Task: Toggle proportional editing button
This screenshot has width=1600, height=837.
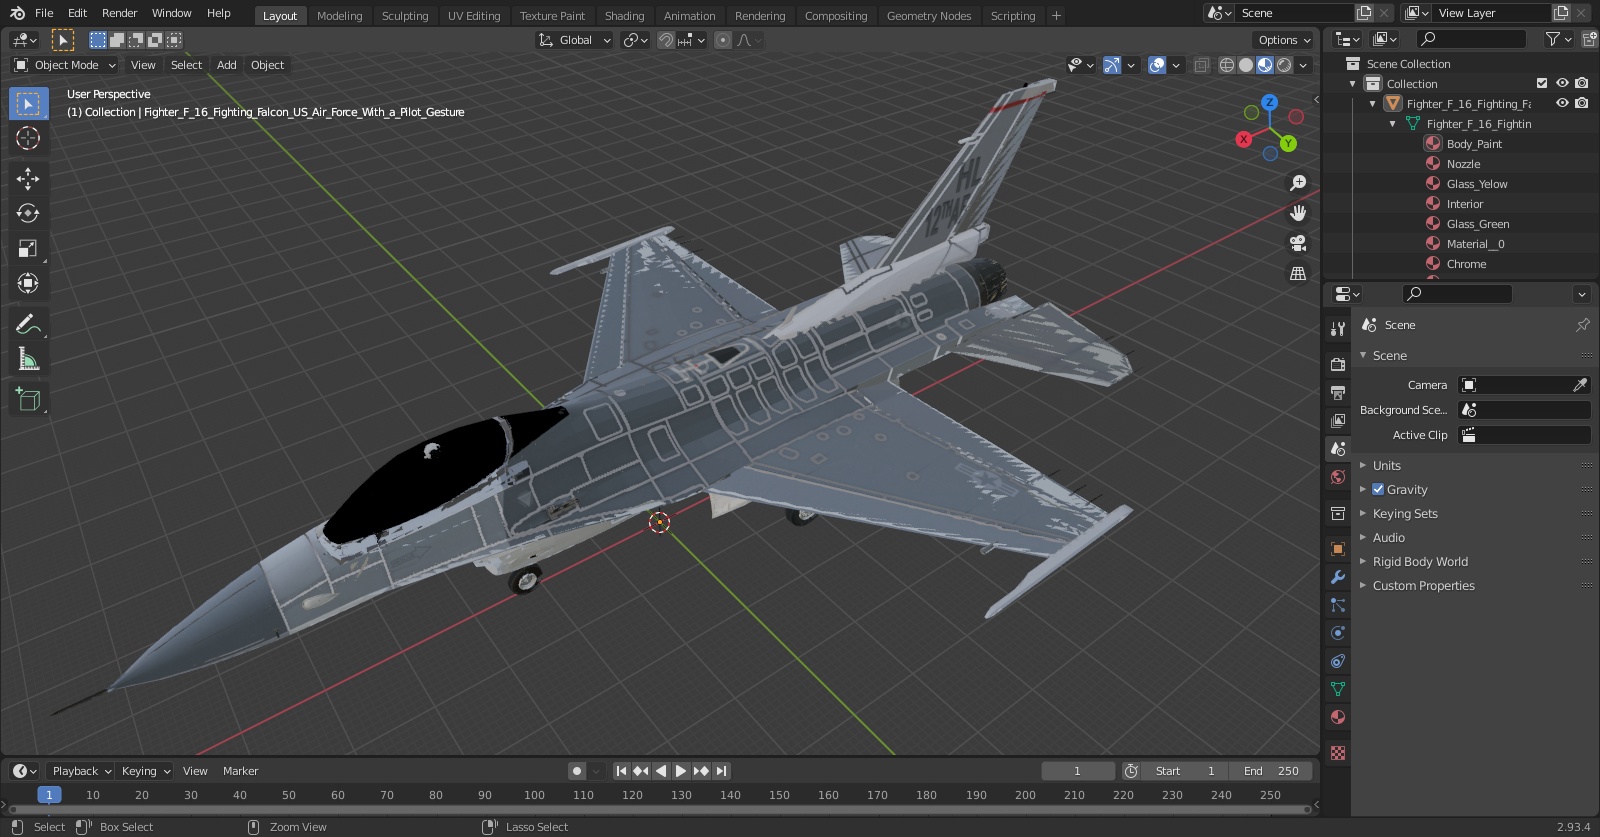Action: [722, 40]
